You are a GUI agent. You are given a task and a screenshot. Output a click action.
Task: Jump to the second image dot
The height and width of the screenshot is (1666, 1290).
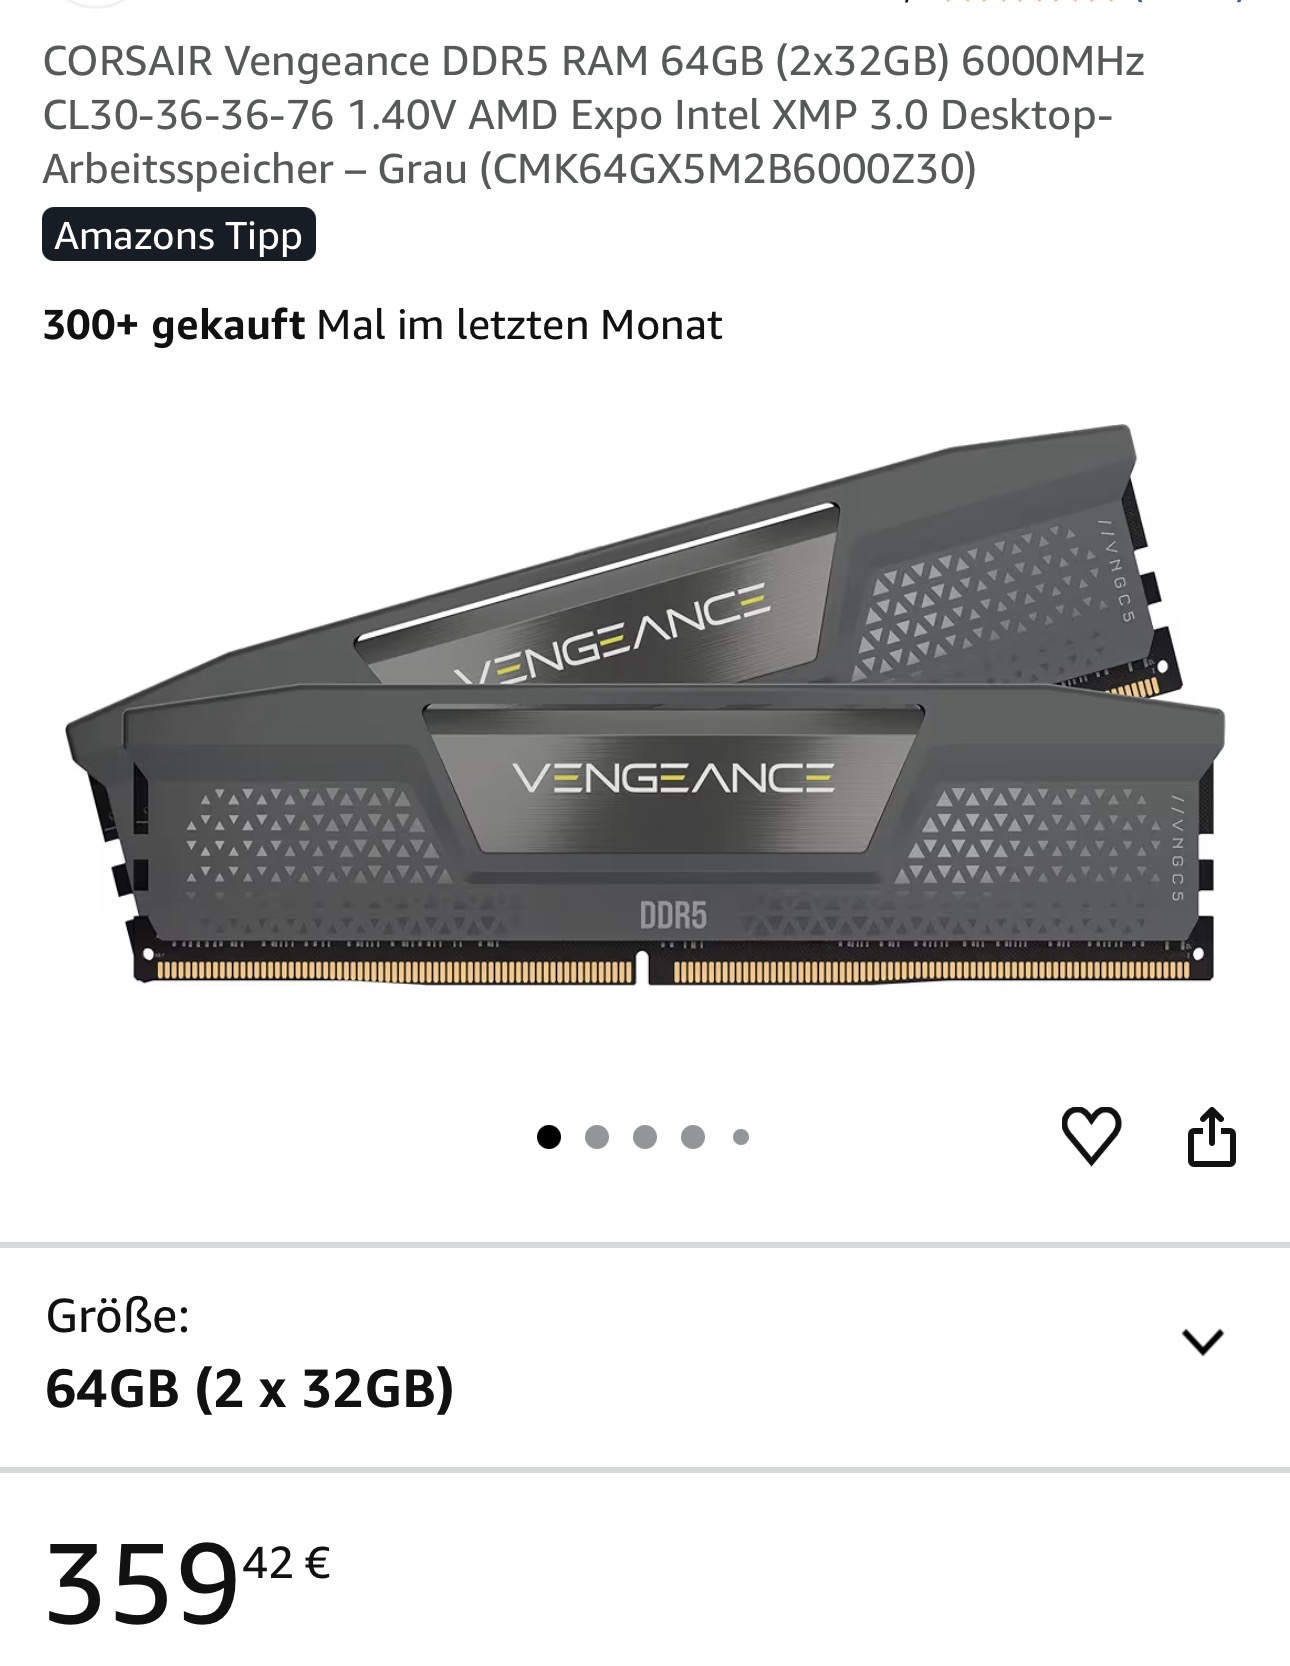(x=597, y=1137)
